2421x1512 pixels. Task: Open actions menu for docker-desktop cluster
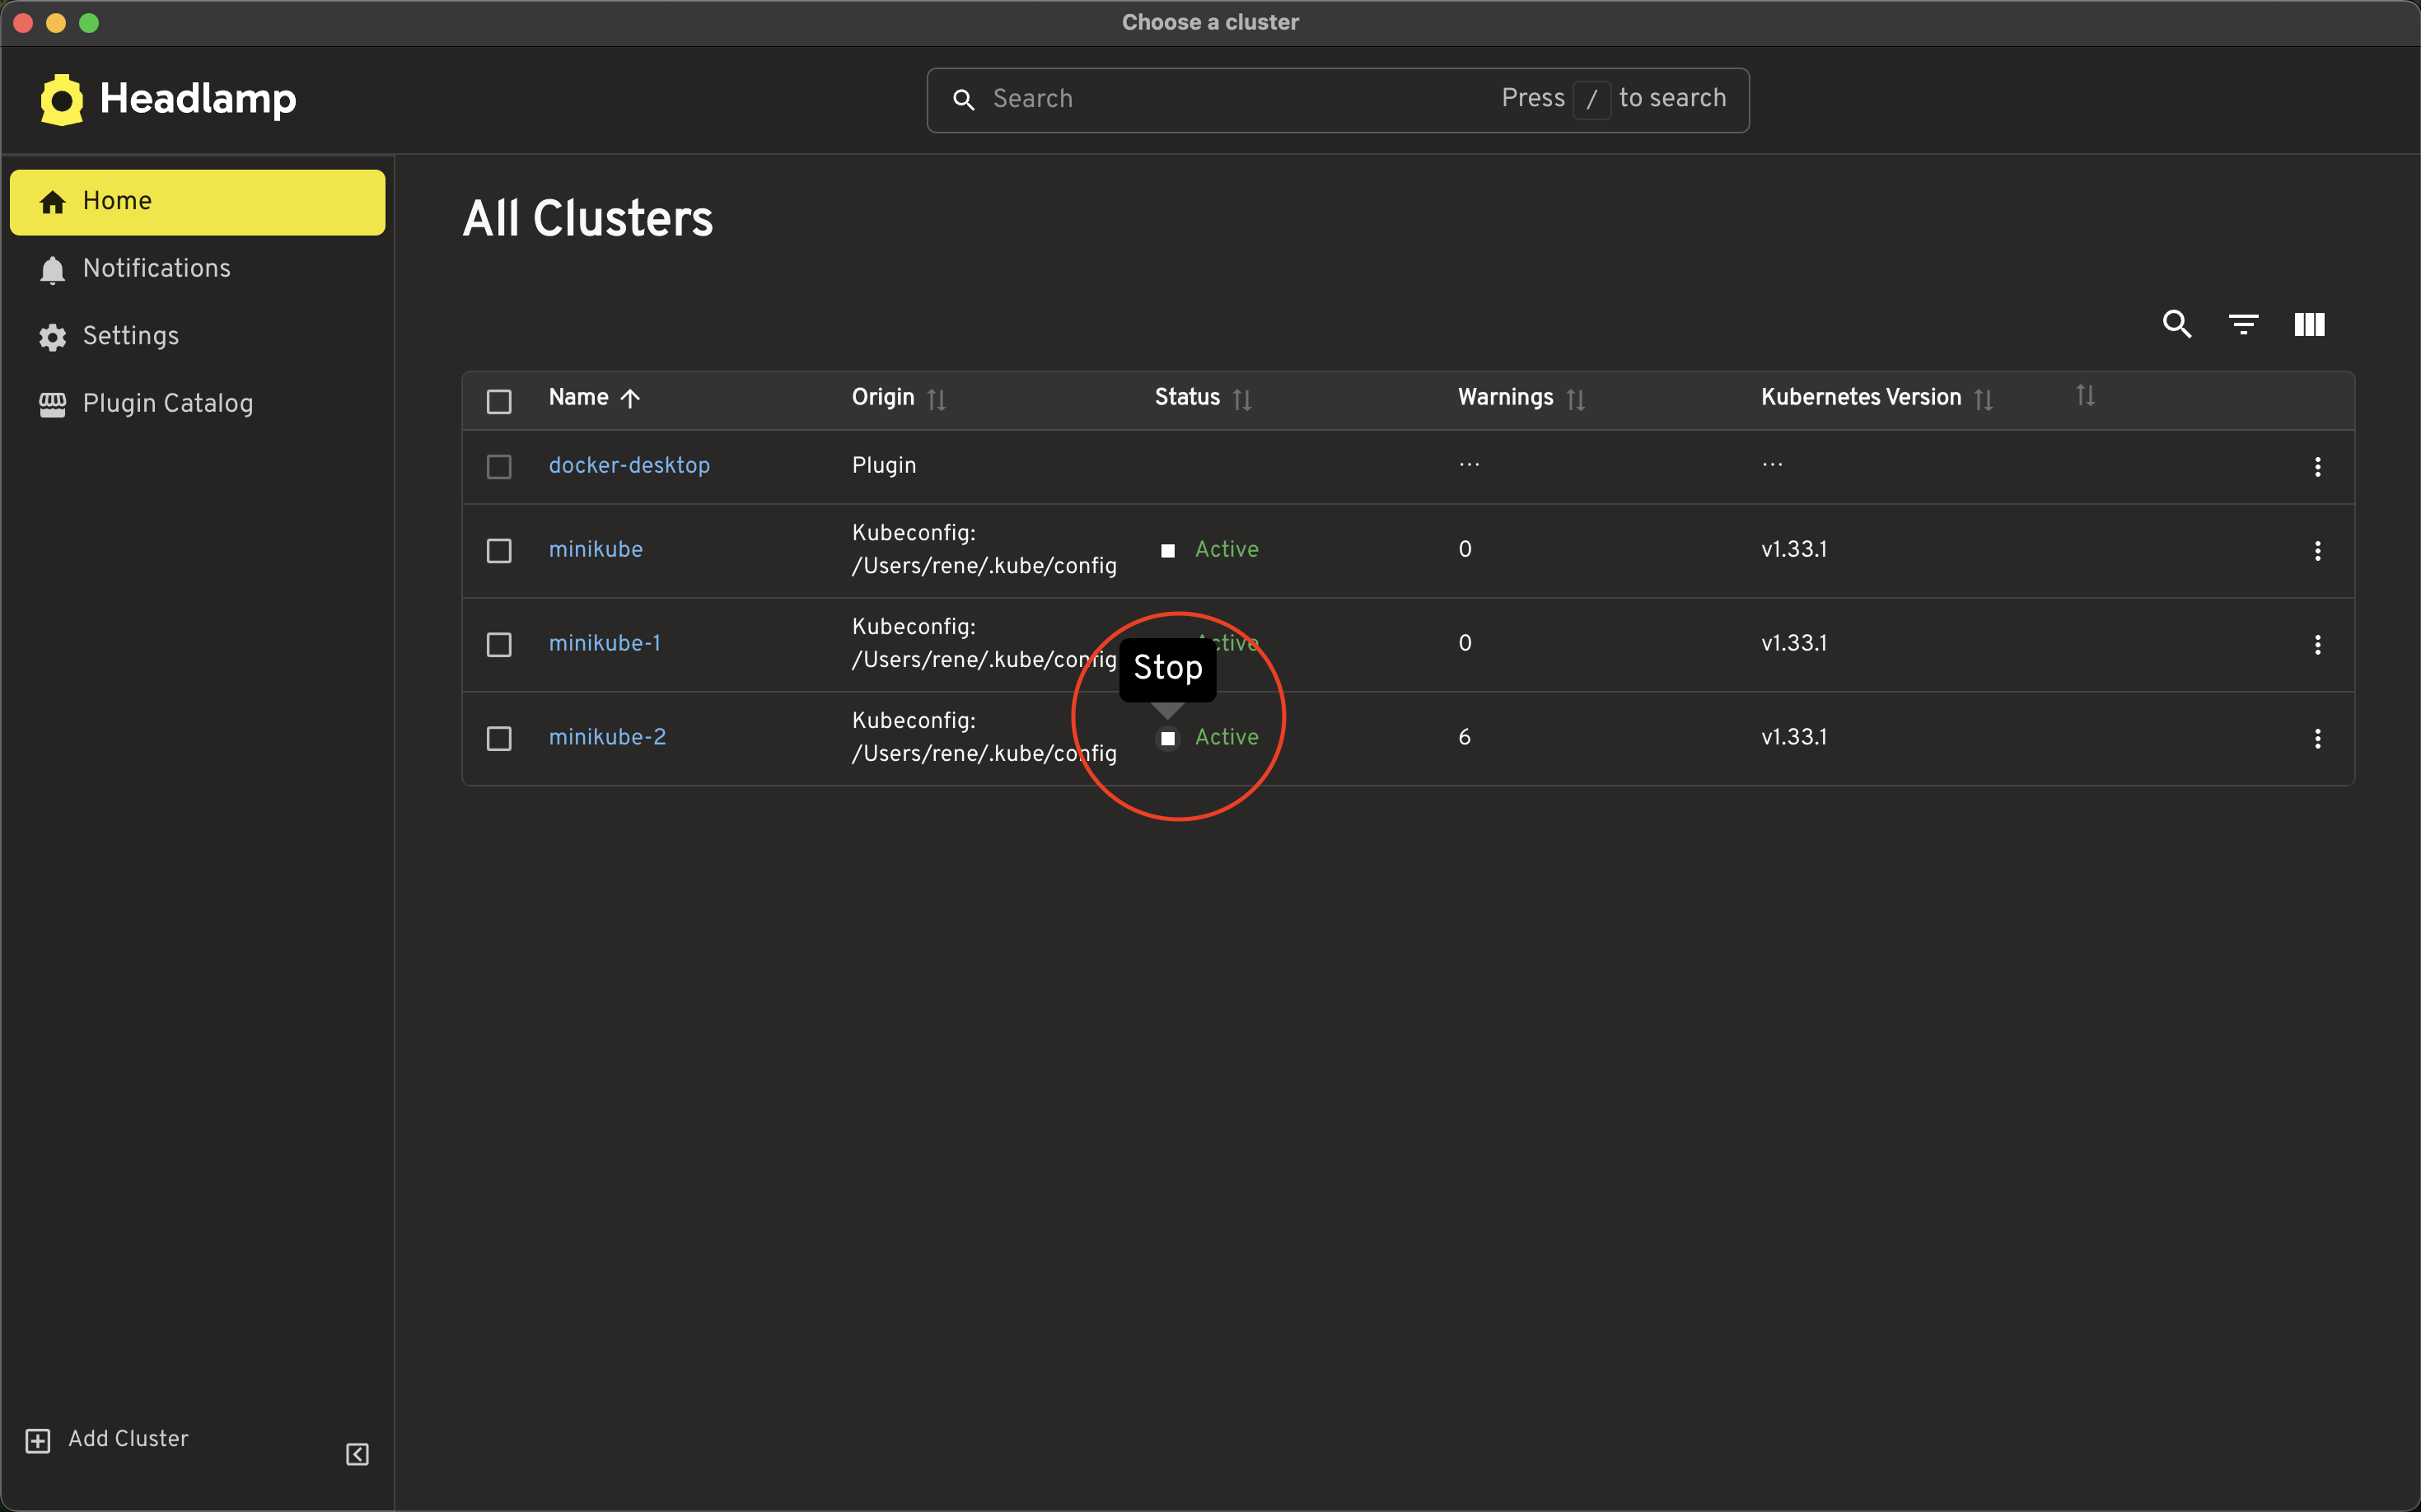[x=2318, y=466]
